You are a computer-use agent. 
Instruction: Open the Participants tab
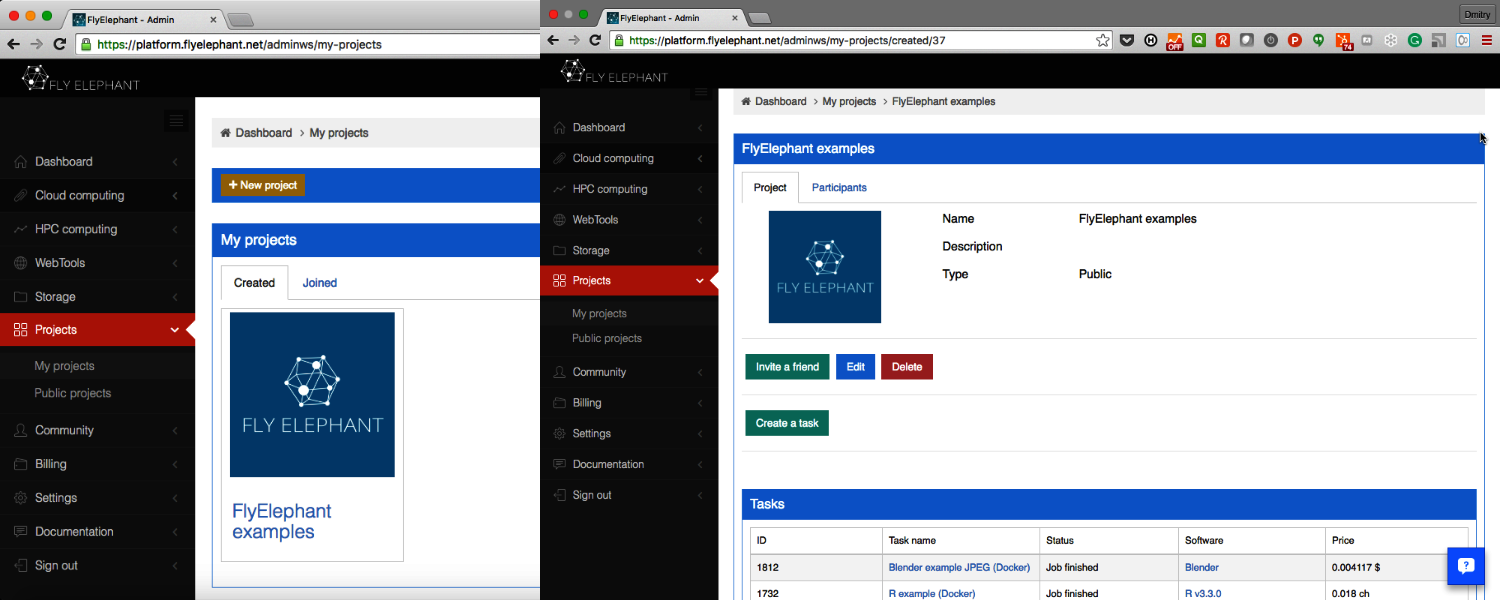(839, 187)
